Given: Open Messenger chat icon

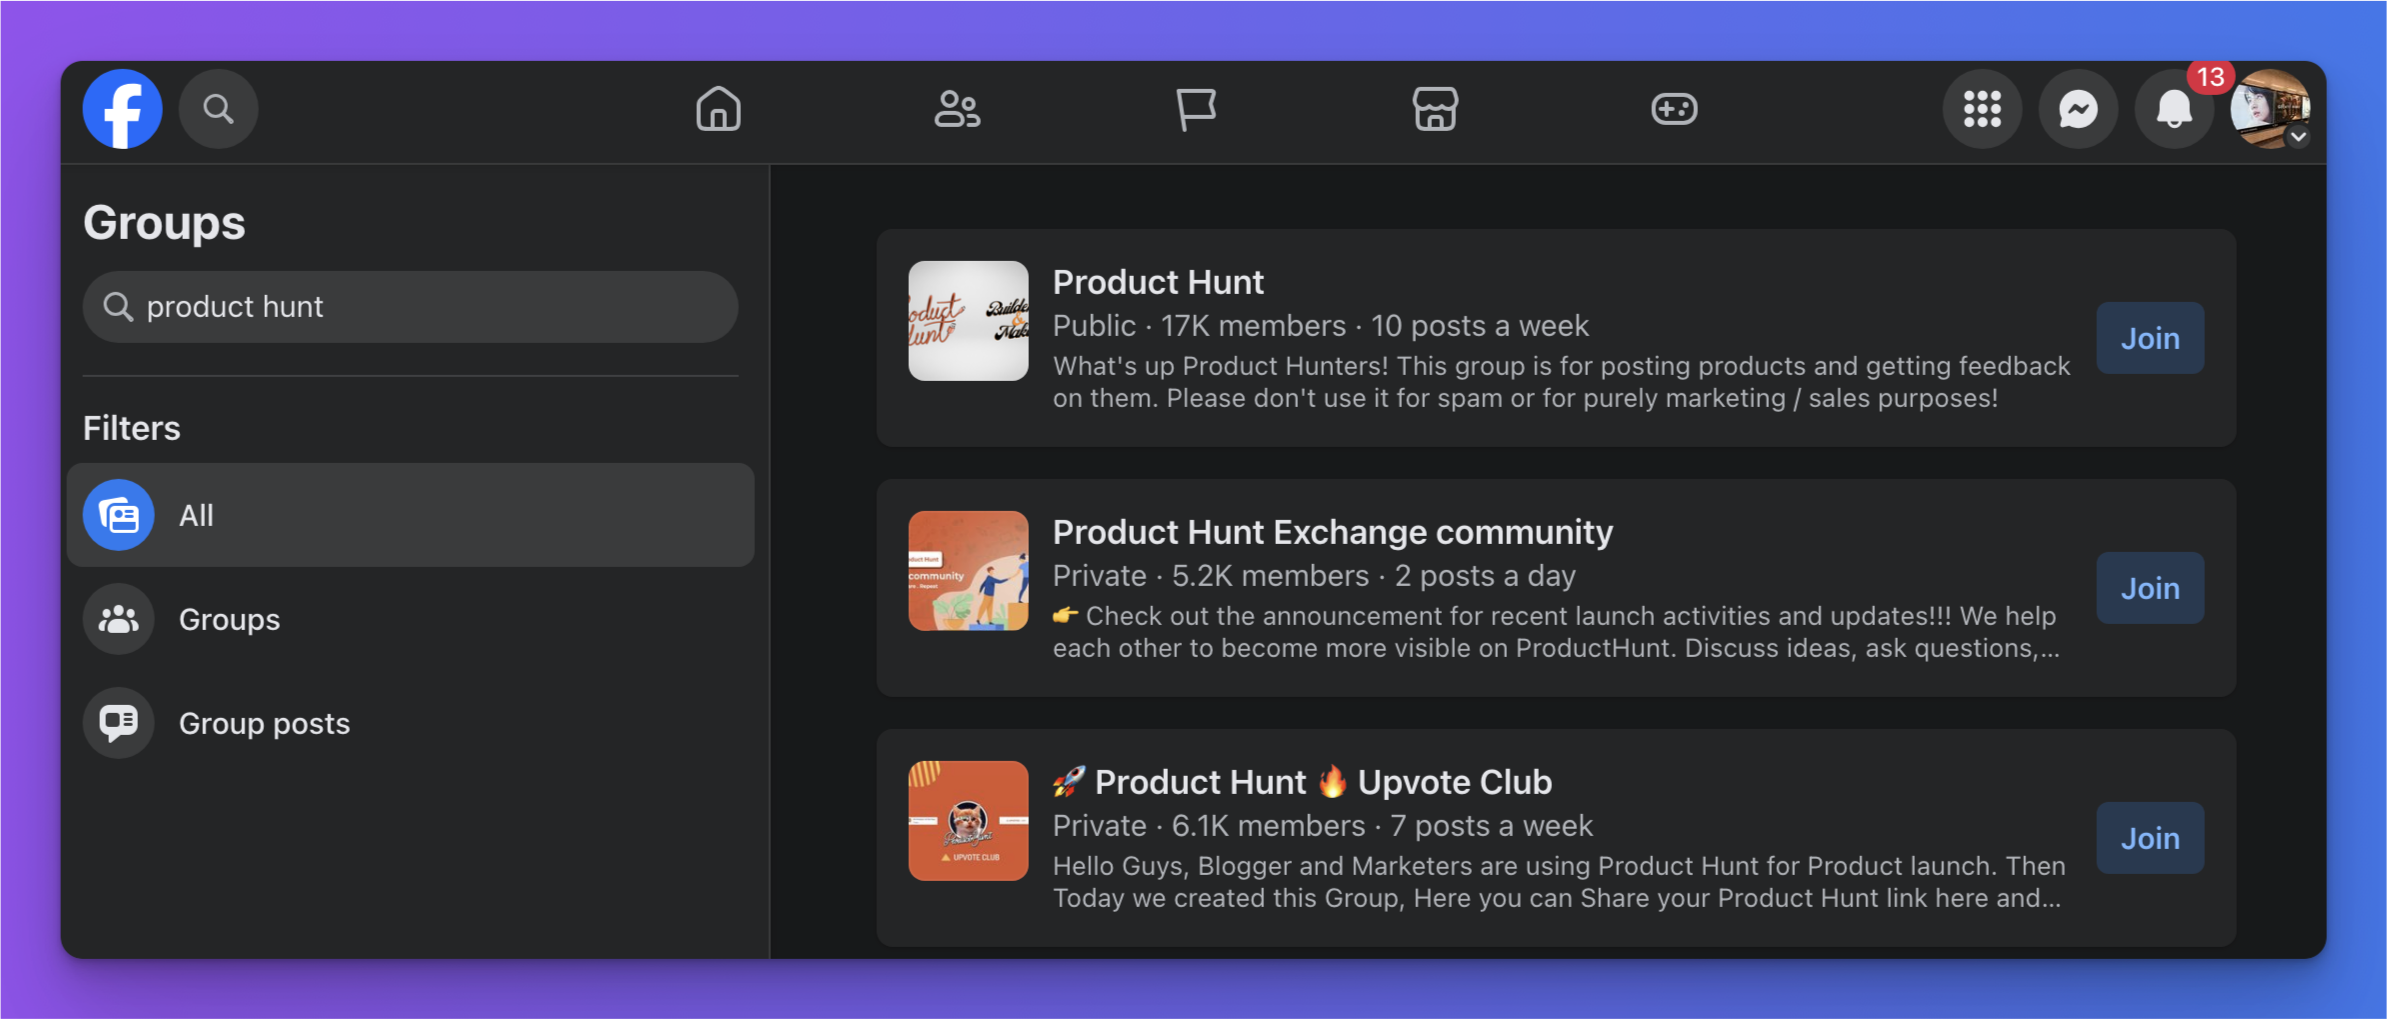Looking at the screenshot, I should (x=2078, y=109).
